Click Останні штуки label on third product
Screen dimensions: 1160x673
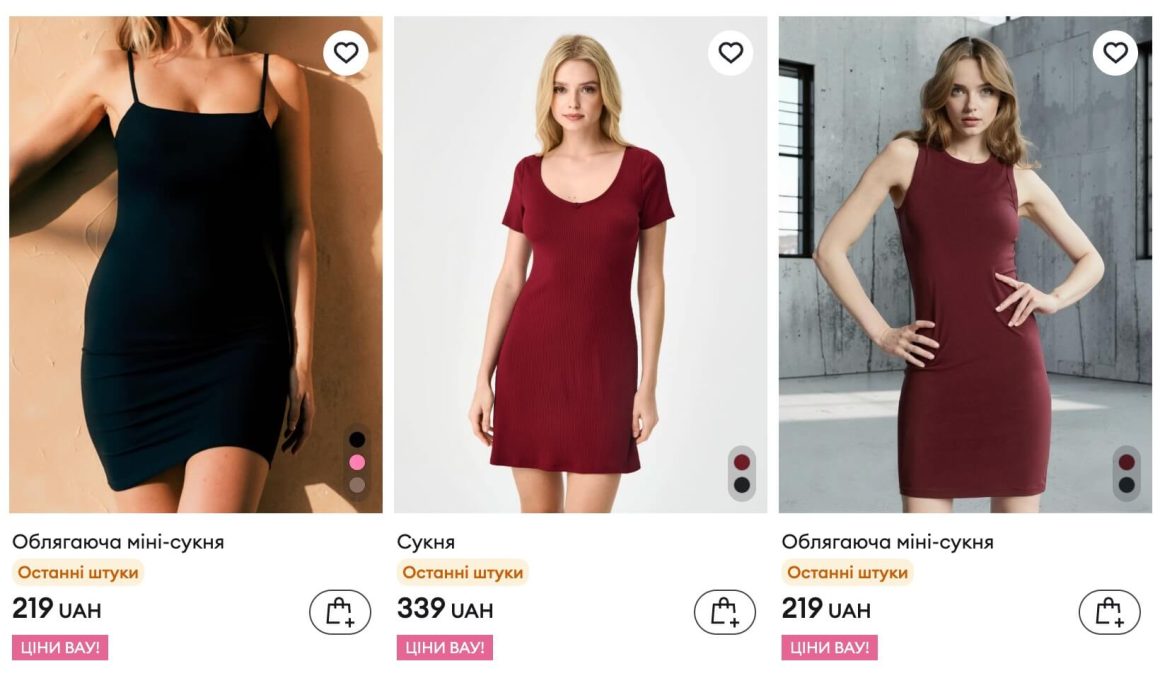point(847,573)
